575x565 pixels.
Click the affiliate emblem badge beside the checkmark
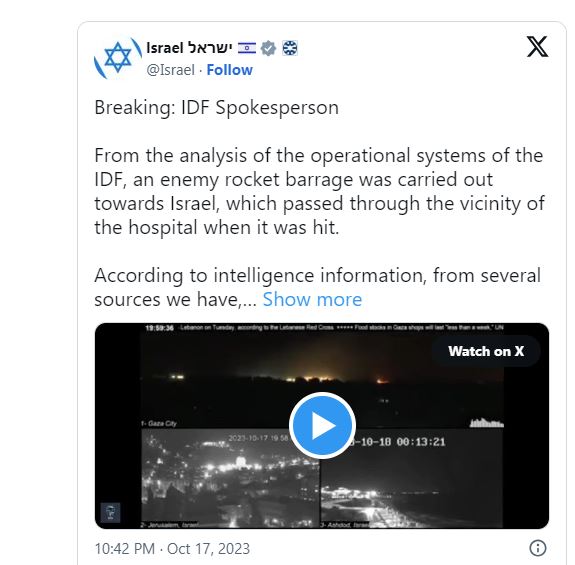(x=290, y=48)
